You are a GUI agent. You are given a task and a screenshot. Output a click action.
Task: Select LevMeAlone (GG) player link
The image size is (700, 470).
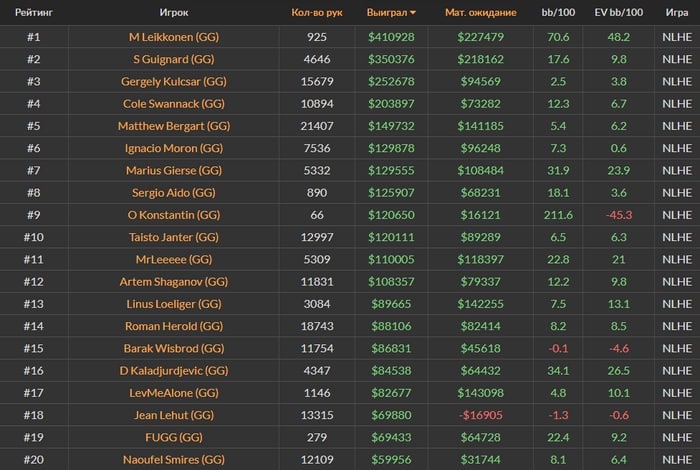(x=173, y=392)
